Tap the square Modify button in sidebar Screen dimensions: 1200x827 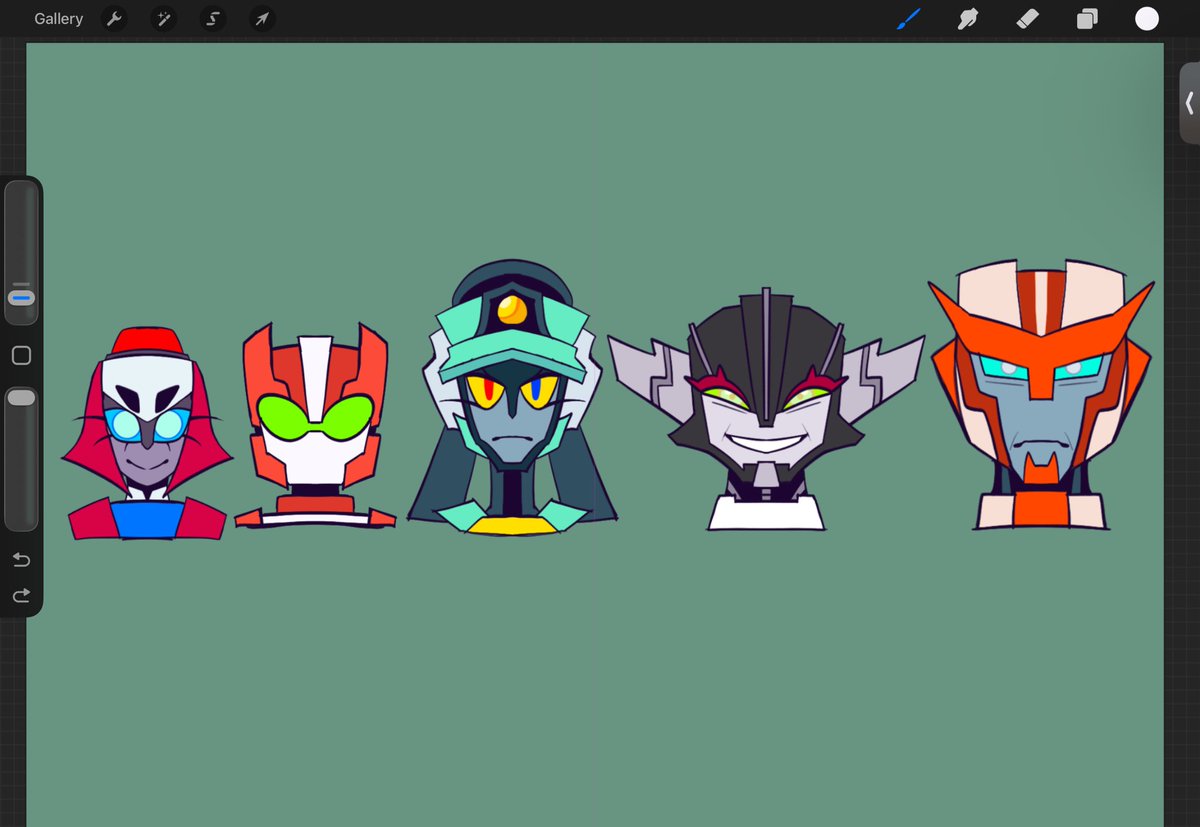tap(21, 355)
